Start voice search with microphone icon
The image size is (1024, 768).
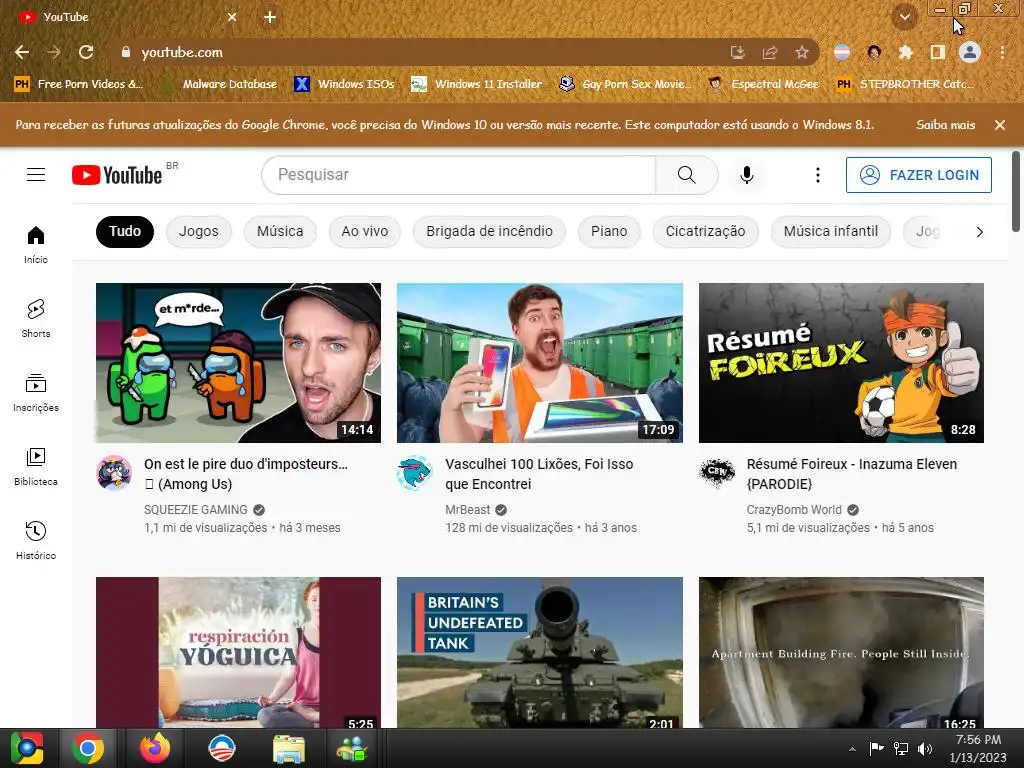(746, 174)
